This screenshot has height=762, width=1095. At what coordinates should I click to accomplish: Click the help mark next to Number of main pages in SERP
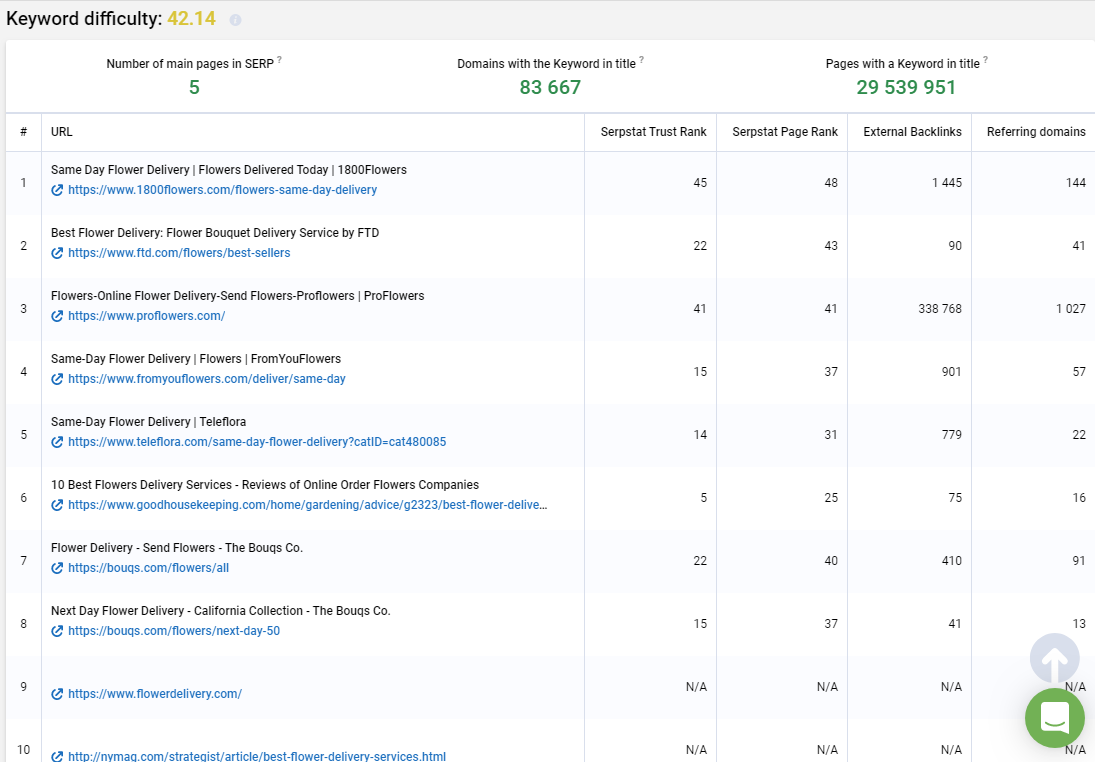279,59
